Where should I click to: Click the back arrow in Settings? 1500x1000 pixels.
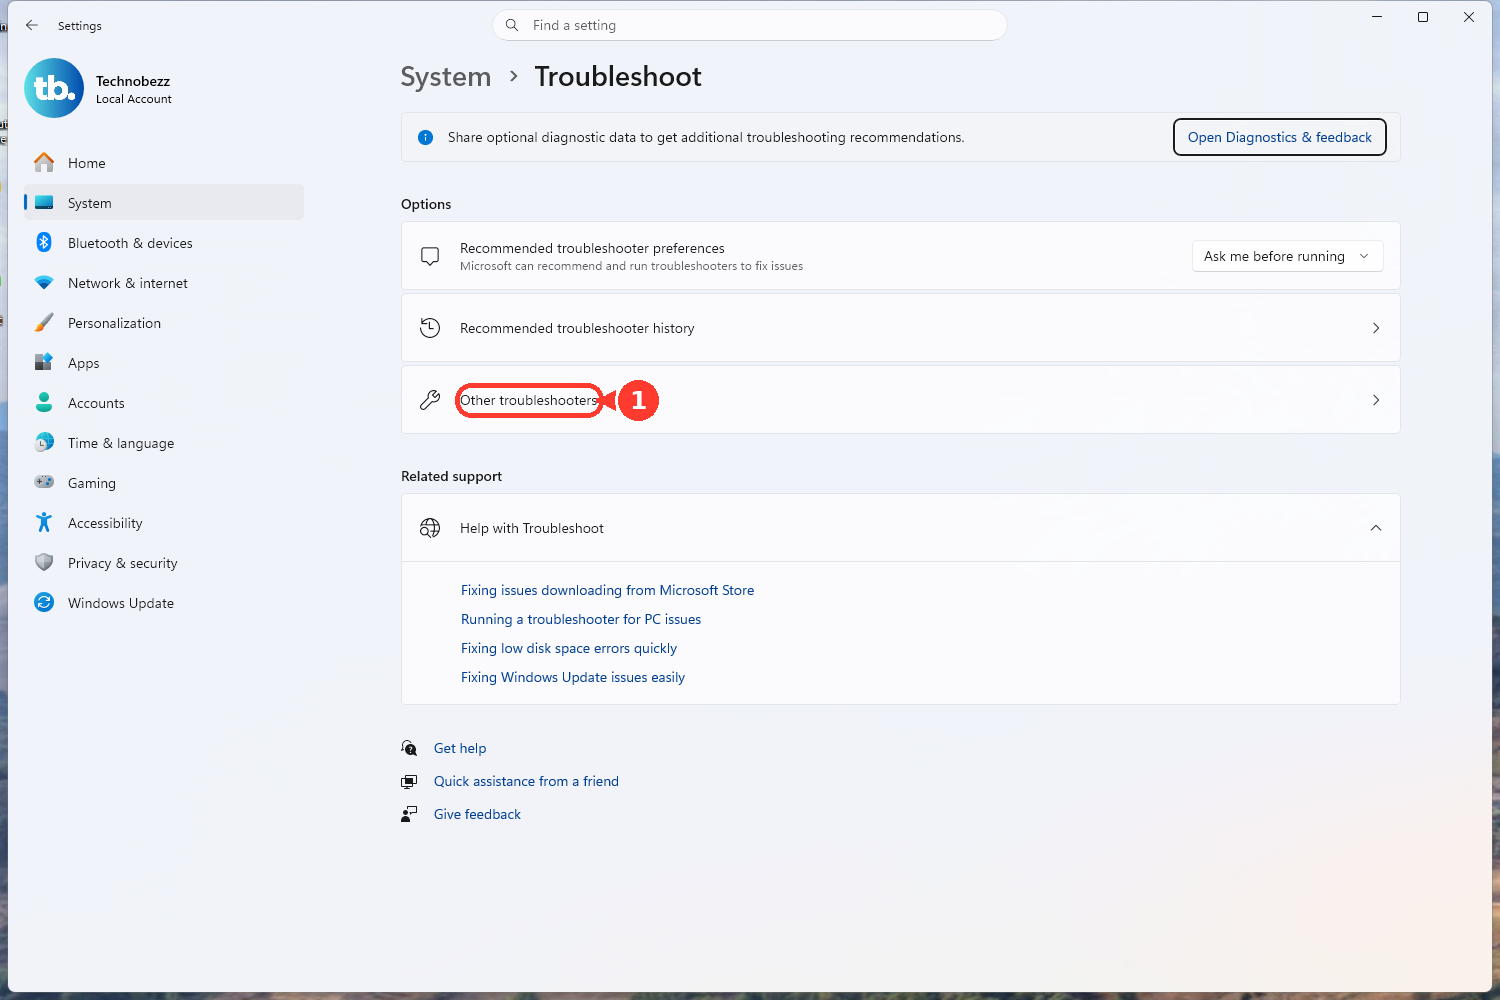point(32,25)
